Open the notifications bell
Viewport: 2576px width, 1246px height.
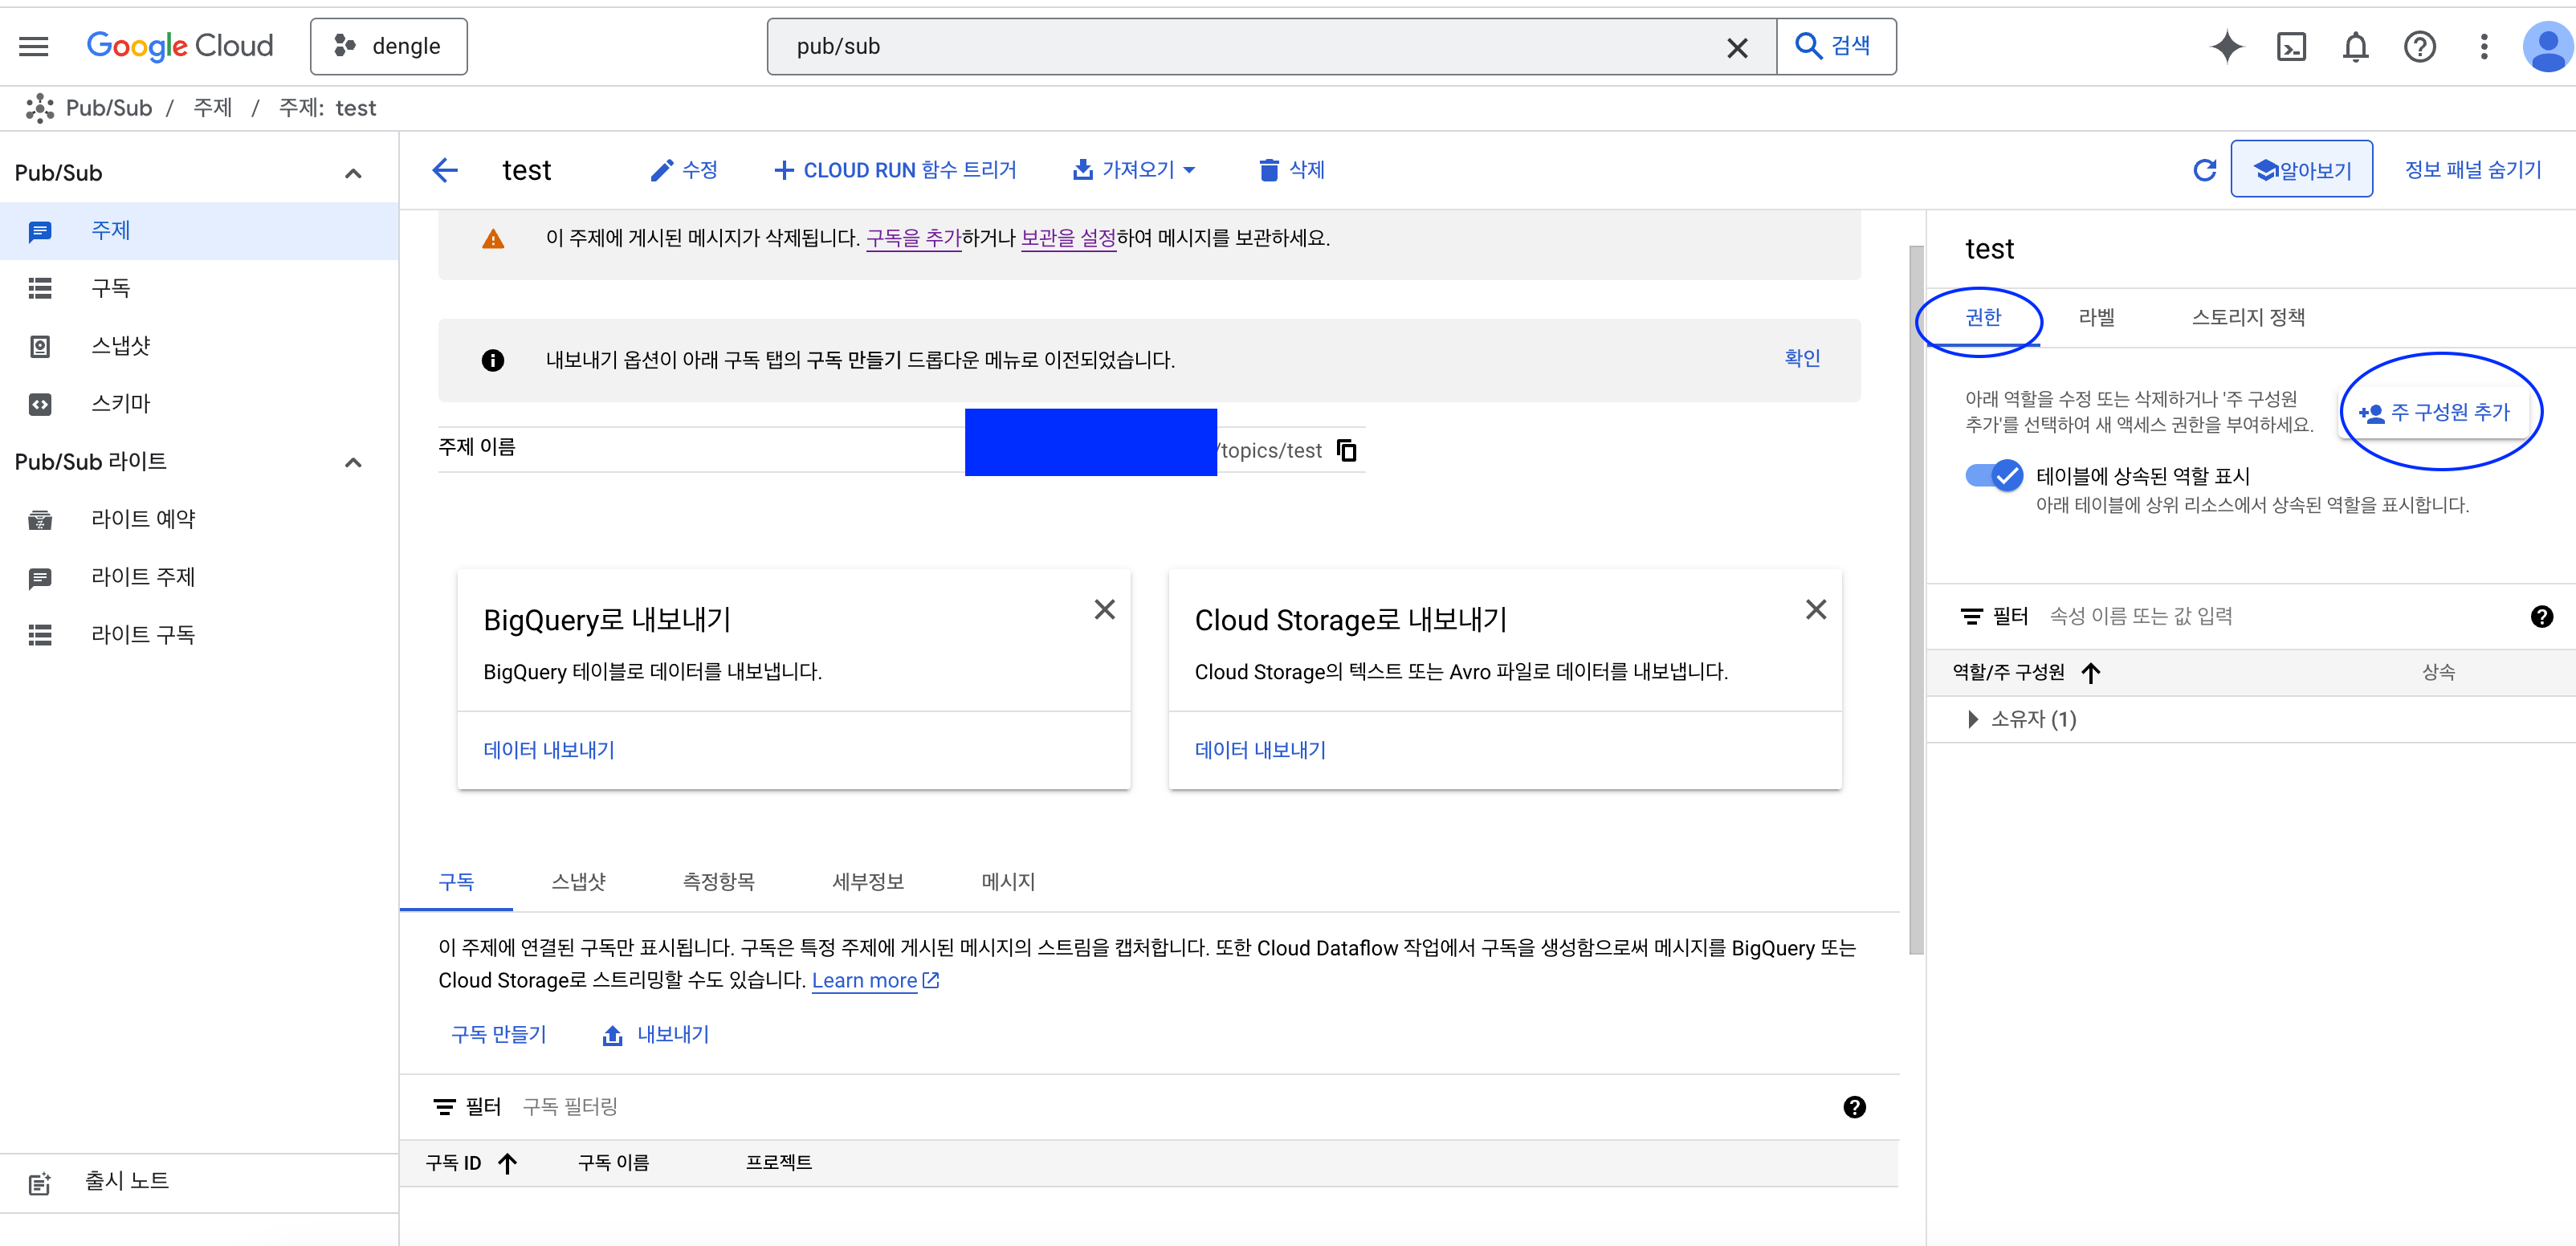click(x=2355, y=47)
